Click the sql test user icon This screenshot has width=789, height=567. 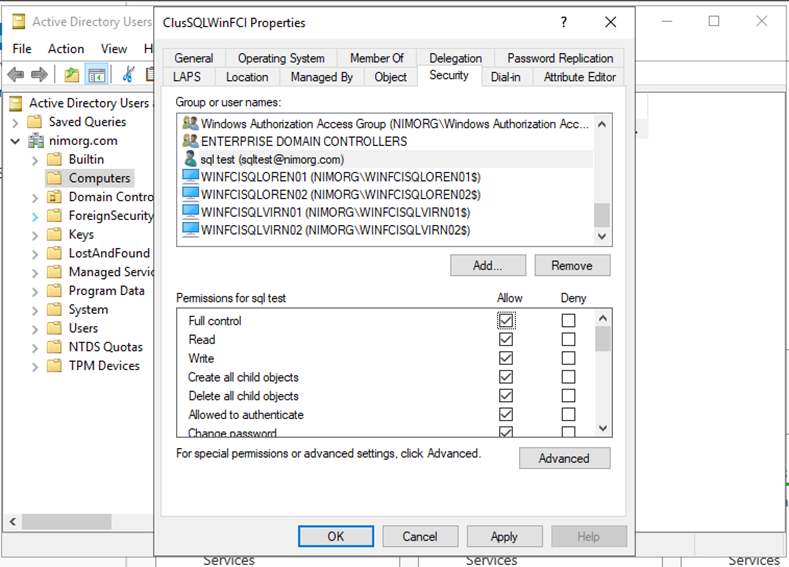[x=190, y=159]
